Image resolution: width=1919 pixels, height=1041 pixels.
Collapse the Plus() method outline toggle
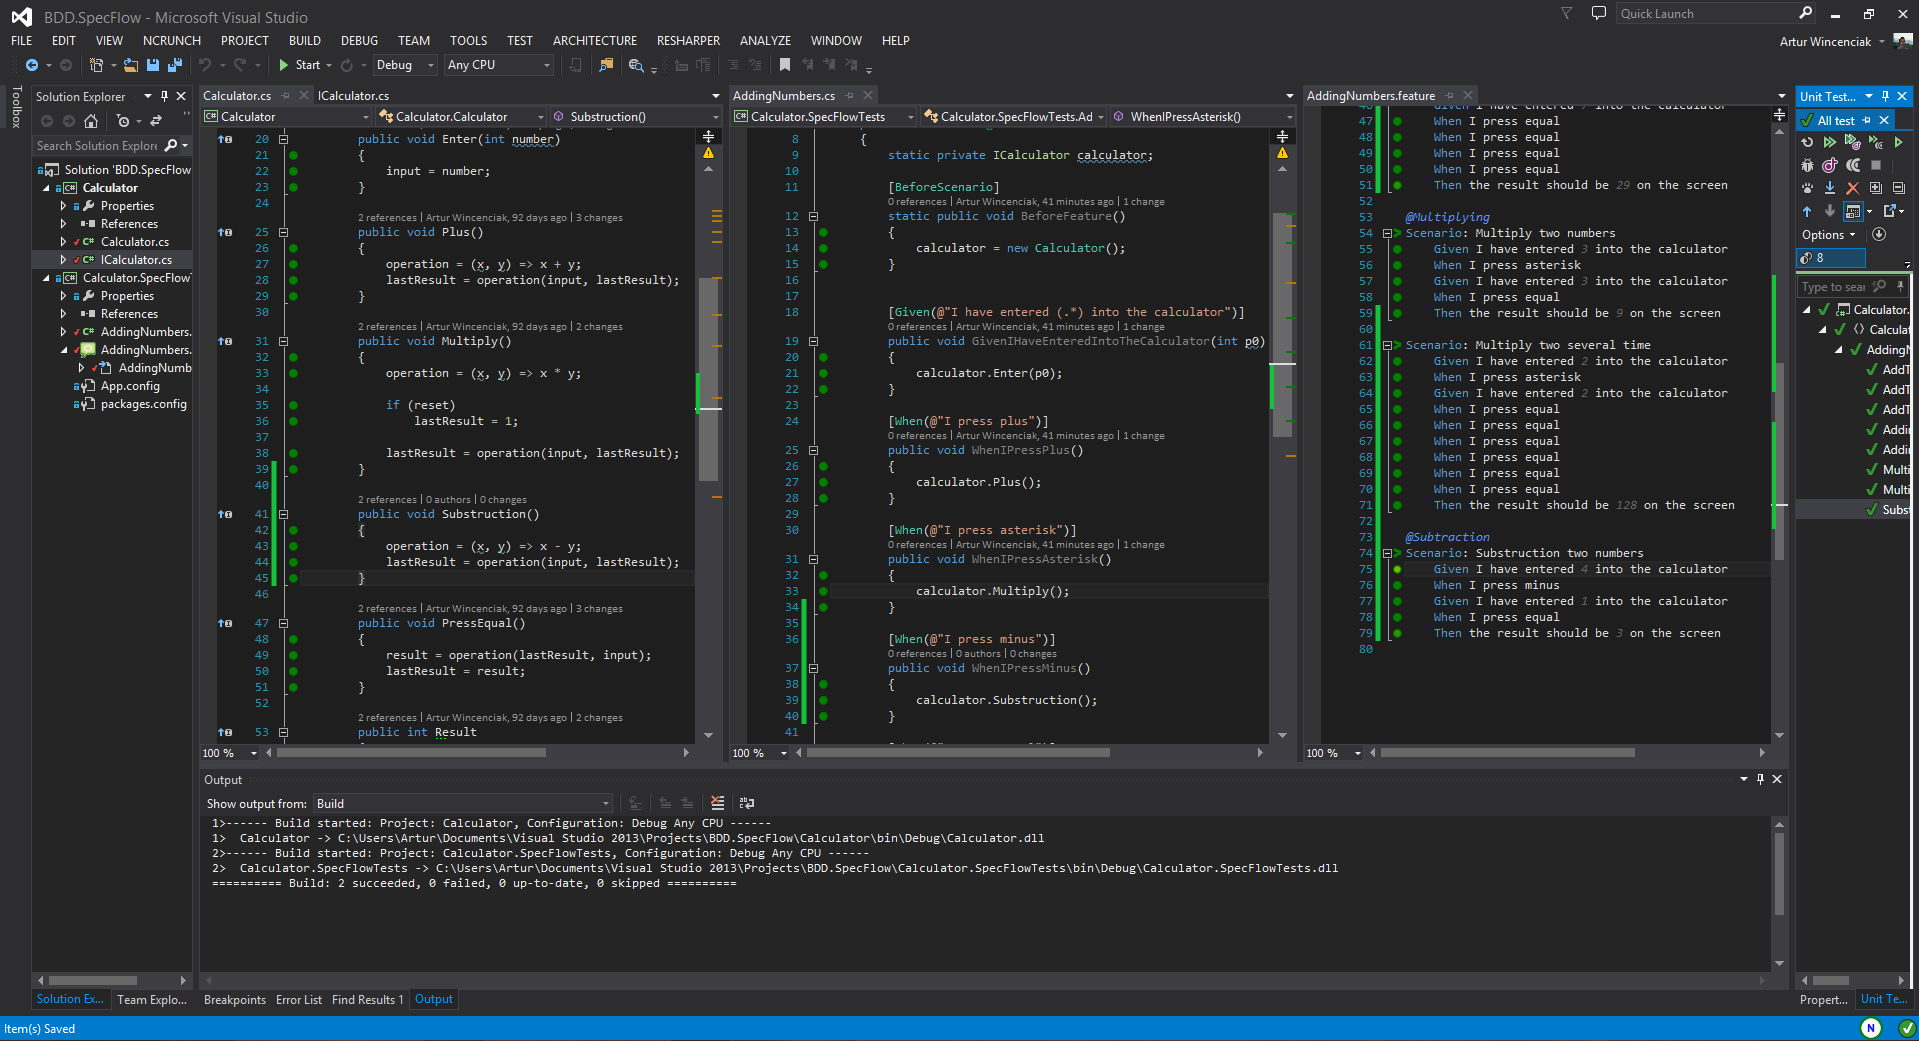[x=283, y=232]
